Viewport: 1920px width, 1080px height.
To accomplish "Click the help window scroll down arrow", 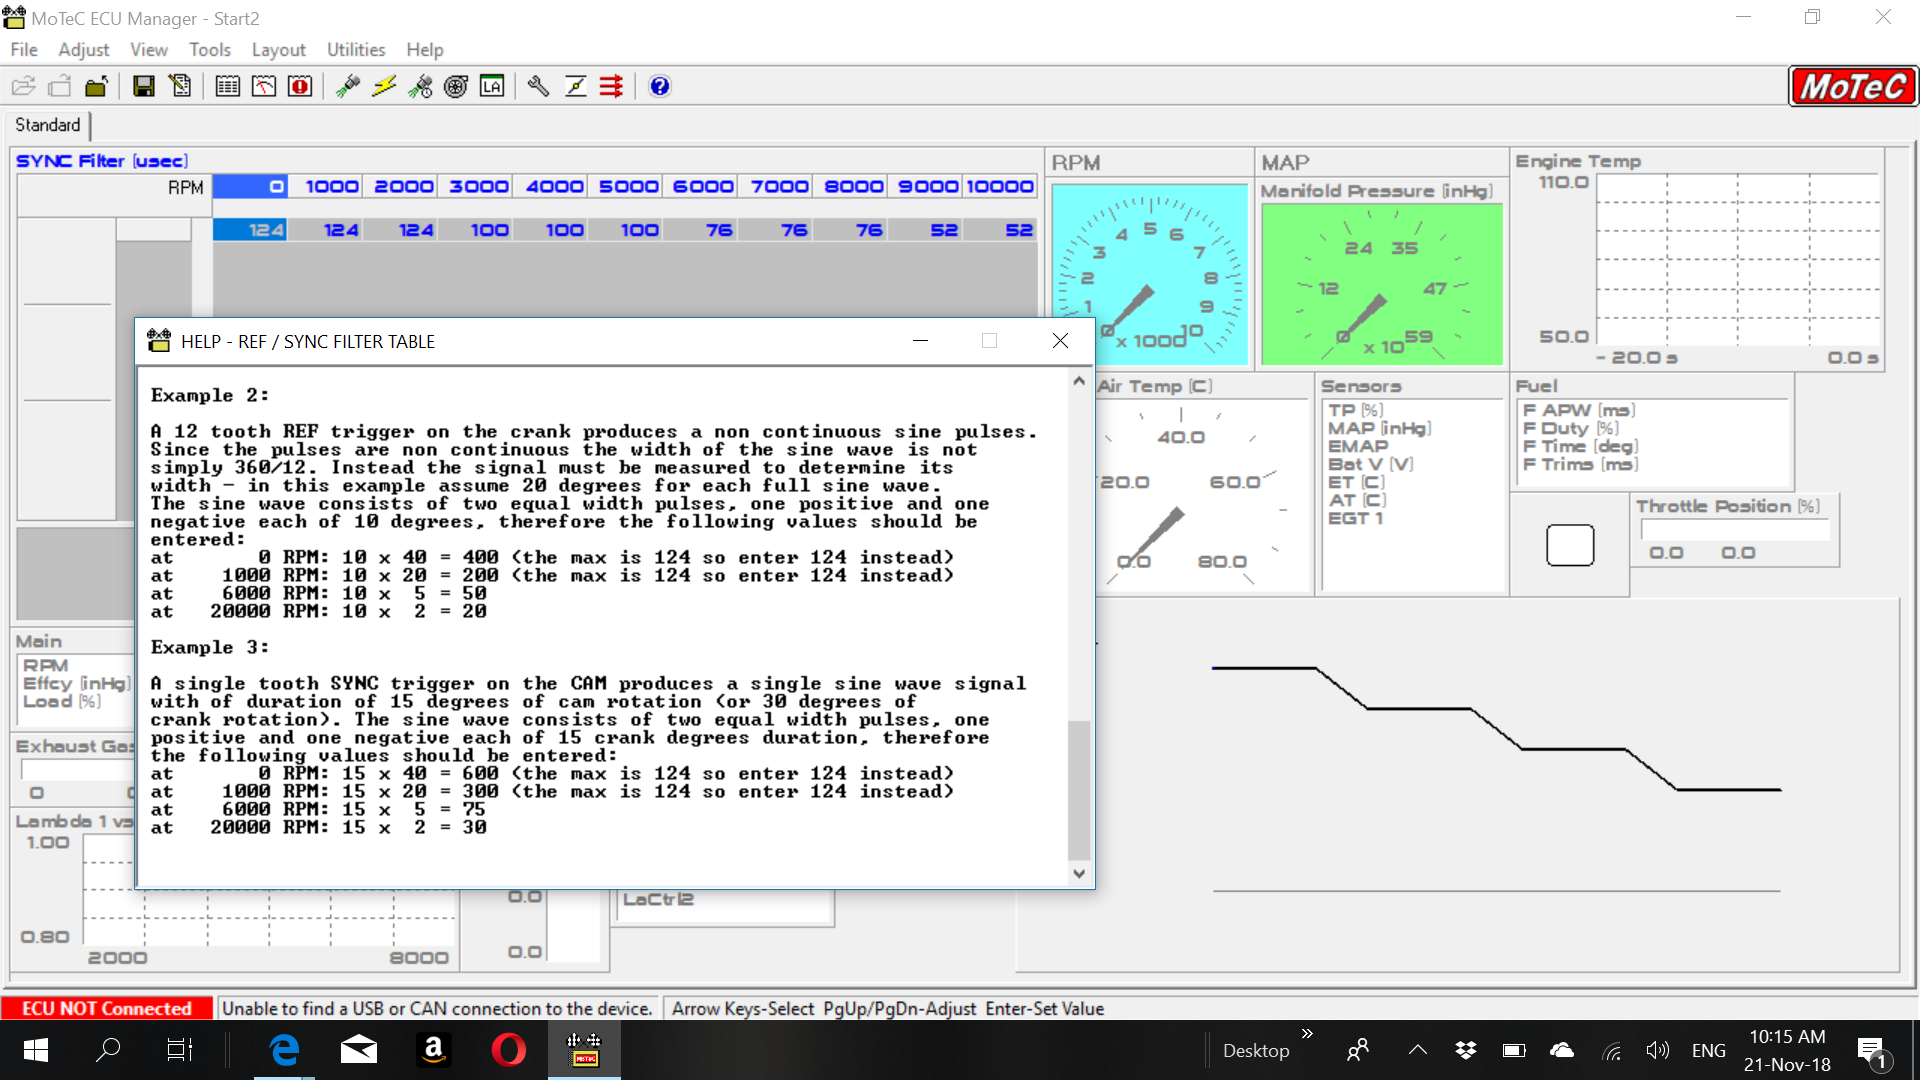I will (1079, 873).
